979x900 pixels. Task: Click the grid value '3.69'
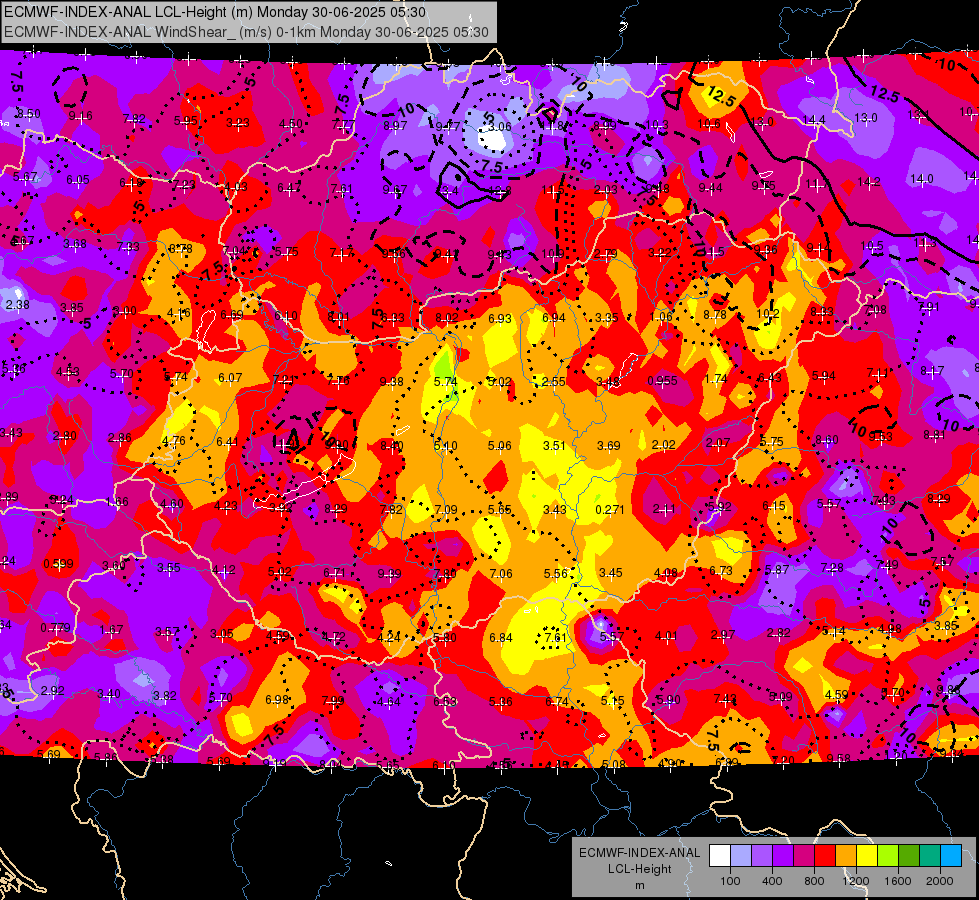tap(609, 445)
